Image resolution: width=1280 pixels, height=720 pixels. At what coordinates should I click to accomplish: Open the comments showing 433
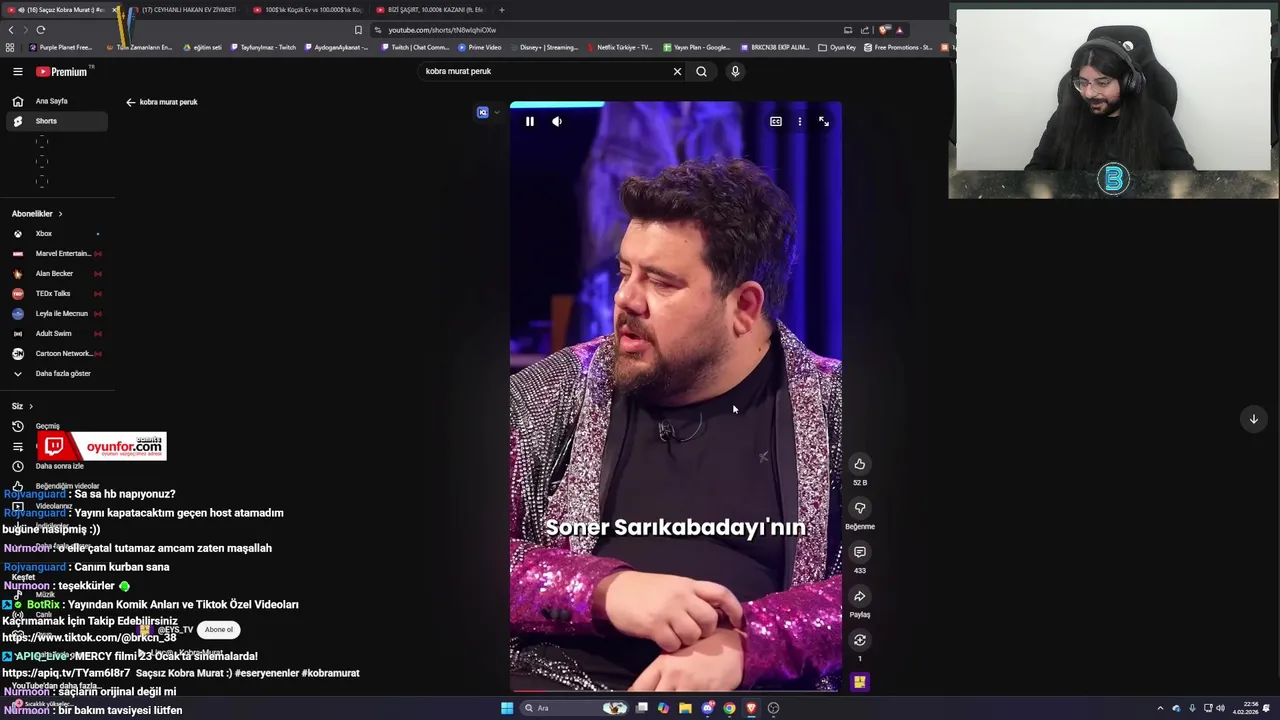coord(860,552)
